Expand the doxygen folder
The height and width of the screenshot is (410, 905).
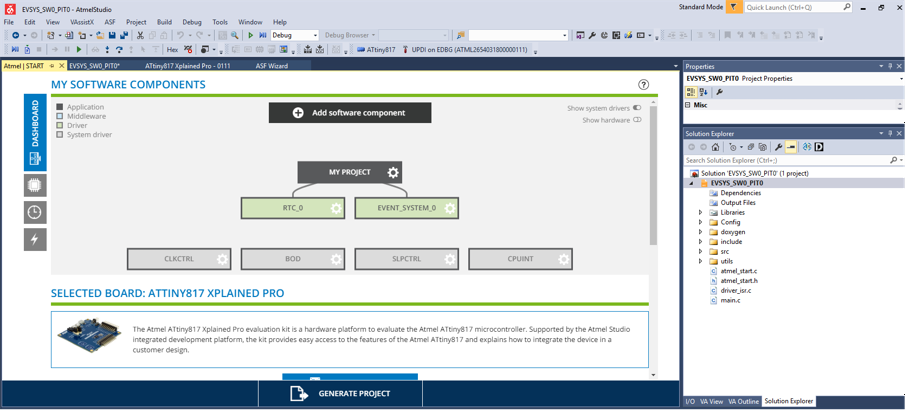pos(701,232)
